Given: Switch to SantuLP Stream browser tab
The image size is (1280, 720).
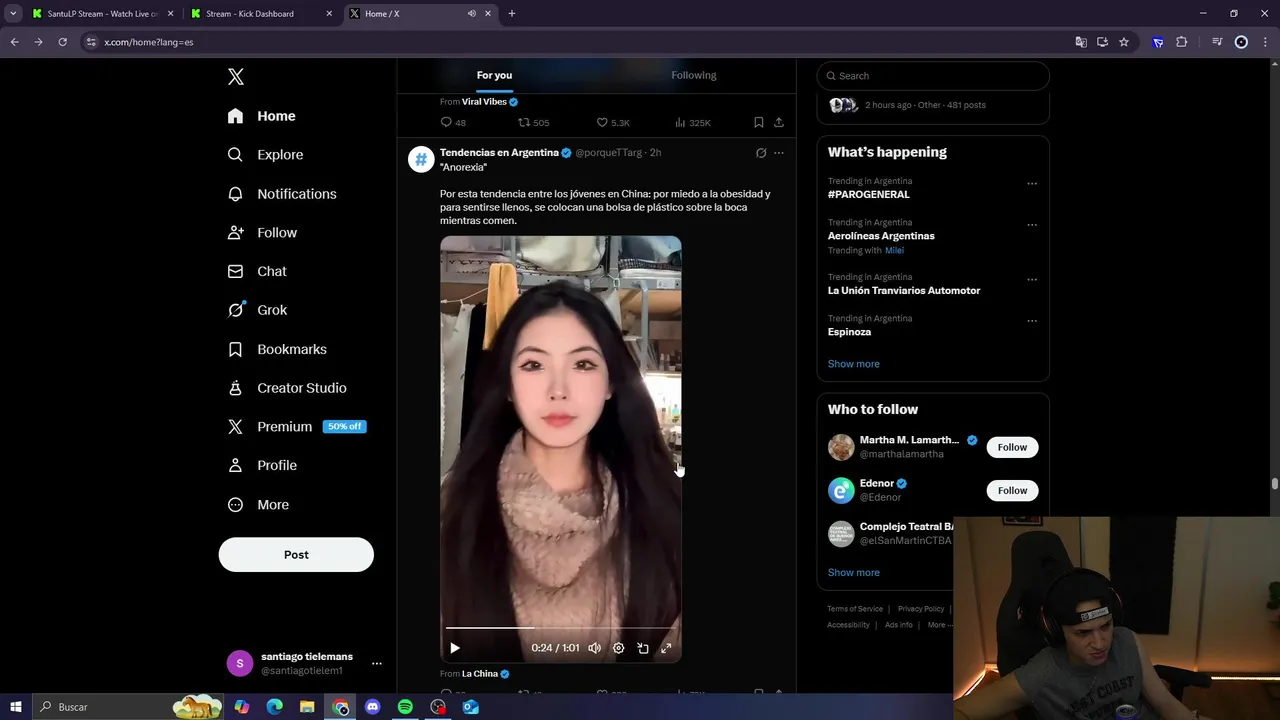Looking at the screenshot, I should click(104, 14).
